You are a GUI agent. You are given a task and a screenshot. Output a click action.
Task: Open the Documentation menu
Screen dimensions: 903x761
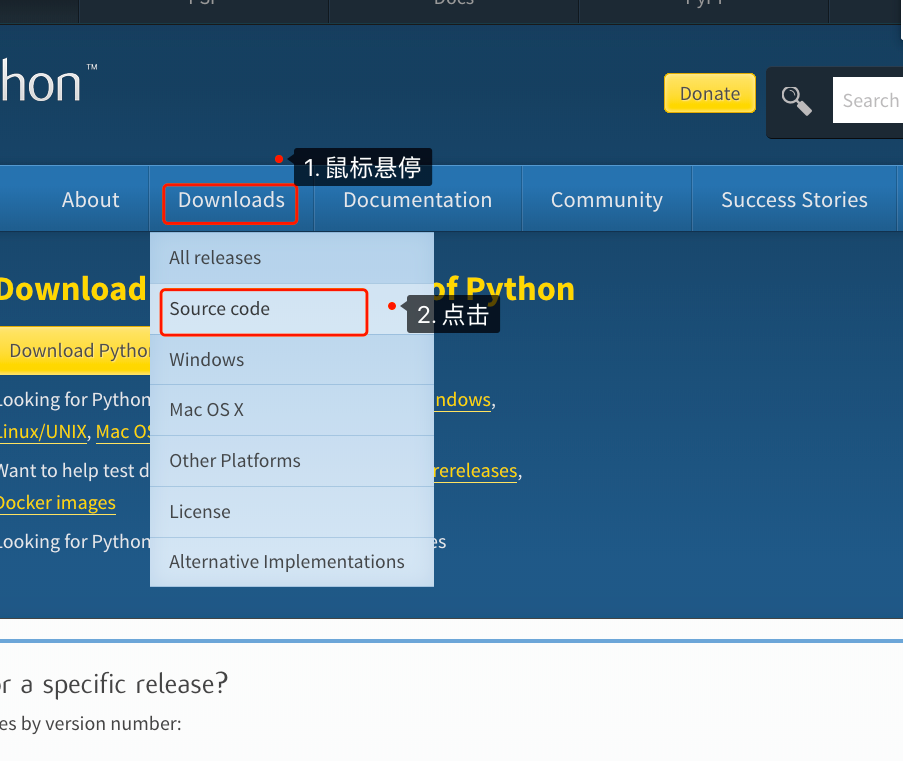[x=417, y=200]
